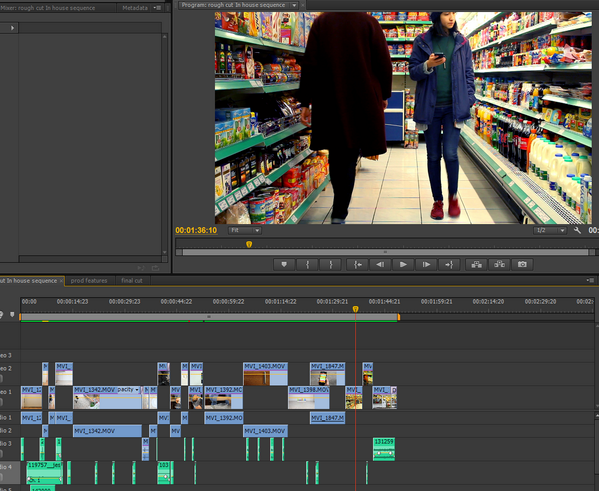Select the rough cut In house sequence tab
This screenshot has width=599, height=491.
pyautogui.click(x=29, y=280)
